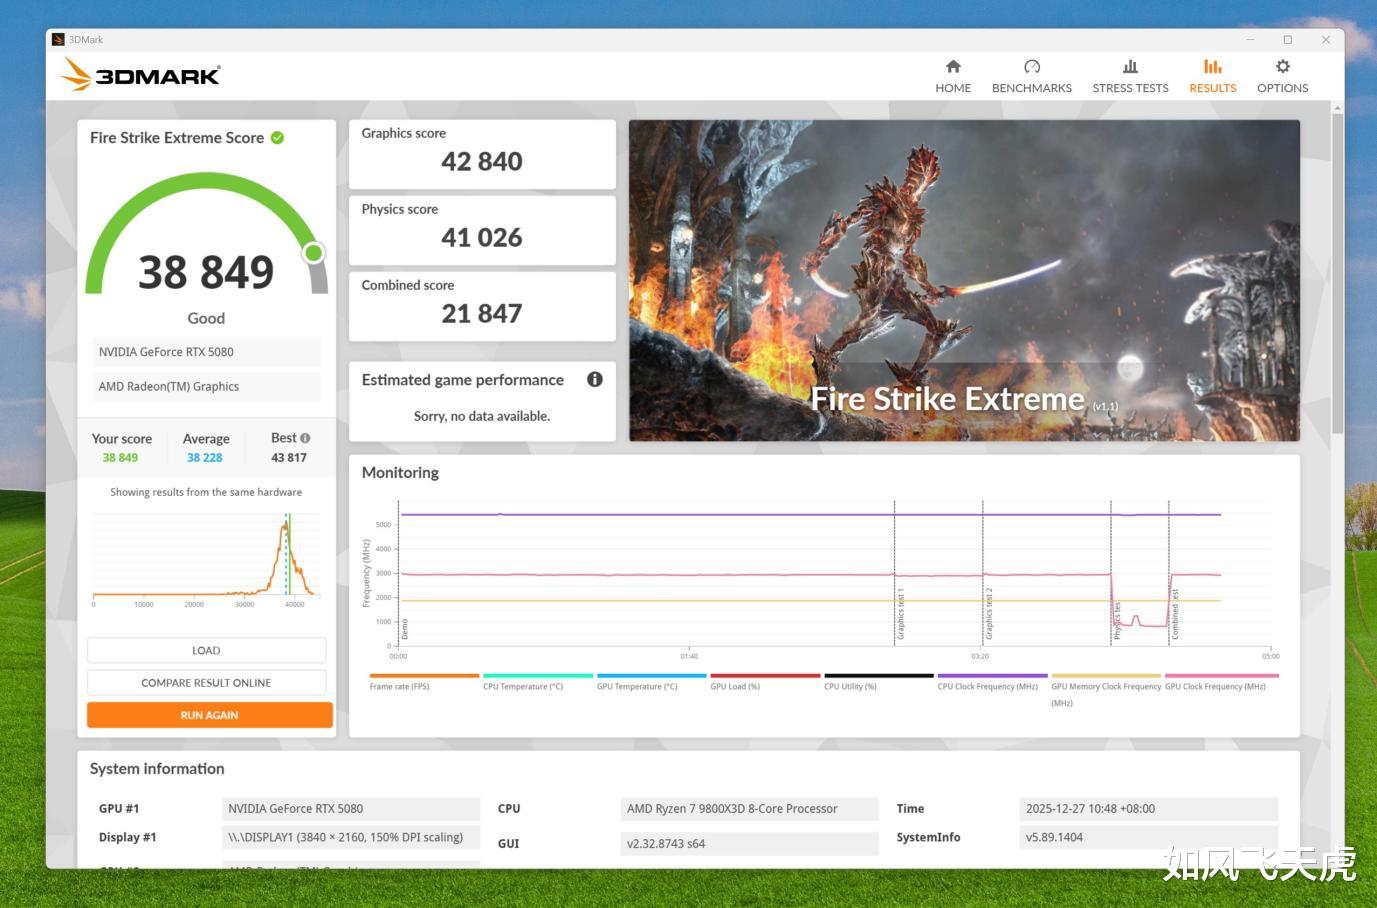This screenshot has height=908, width=1377.
Task: Toggle the CPU Clock Frequency legend series
Action: tap(992, 682)
